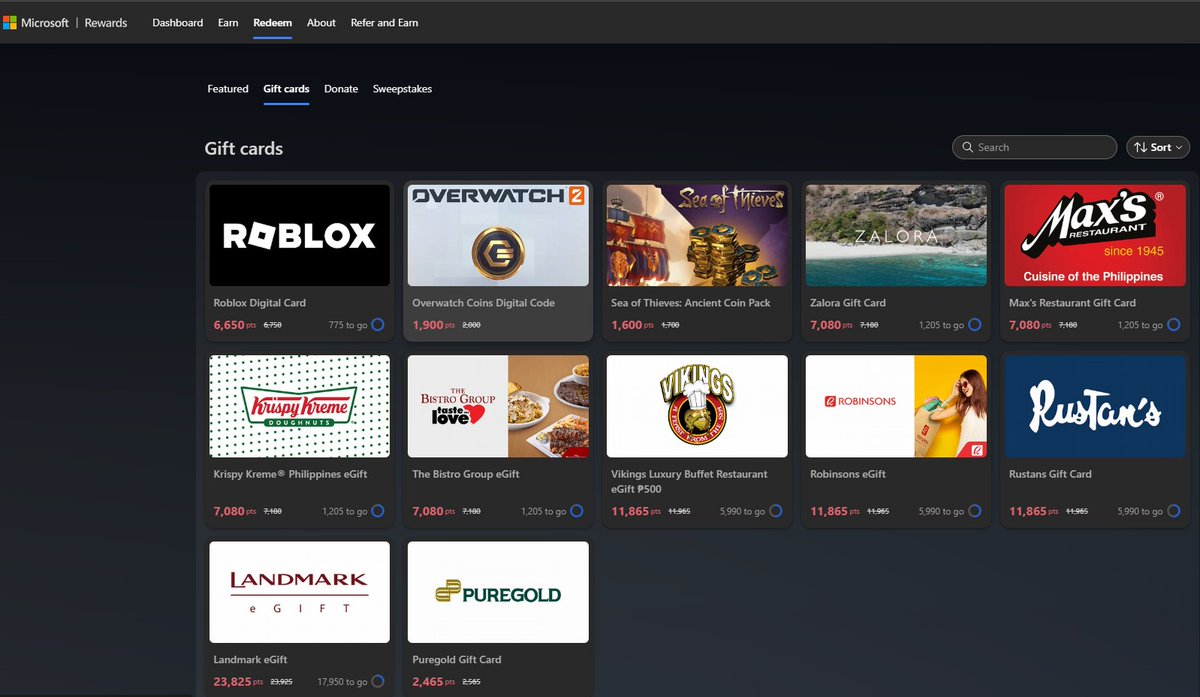Screen dimensions: 1200x697
Task: Open the Roblox card image
Action: coord(299,235)
